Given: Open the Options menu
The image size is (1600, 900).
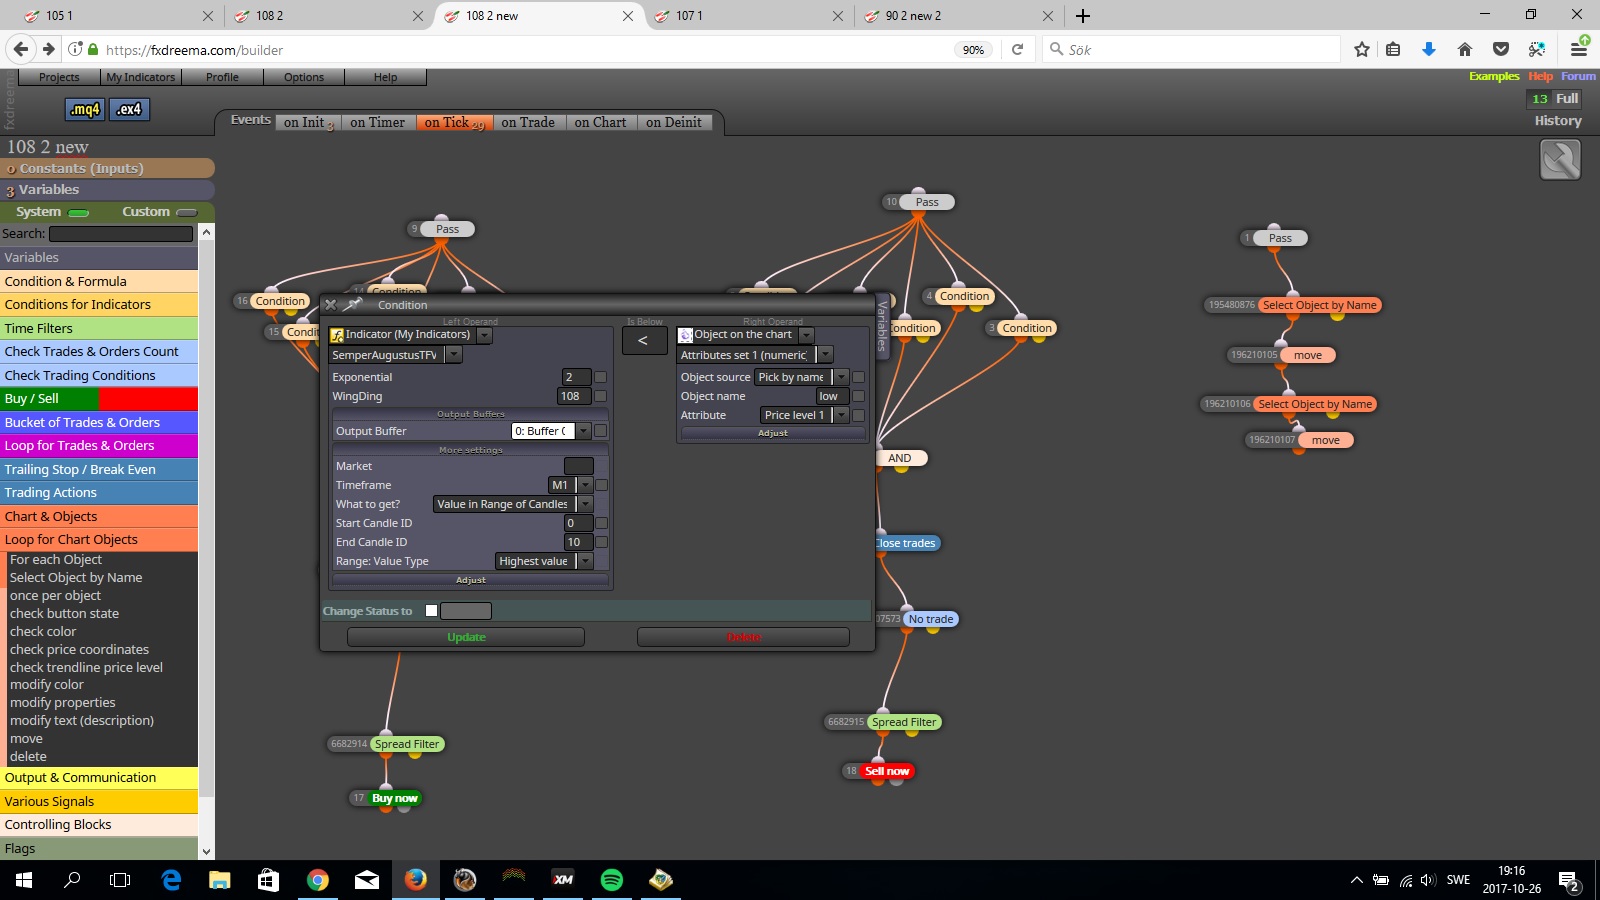Looking at the screenshot, I should (304, 77).
